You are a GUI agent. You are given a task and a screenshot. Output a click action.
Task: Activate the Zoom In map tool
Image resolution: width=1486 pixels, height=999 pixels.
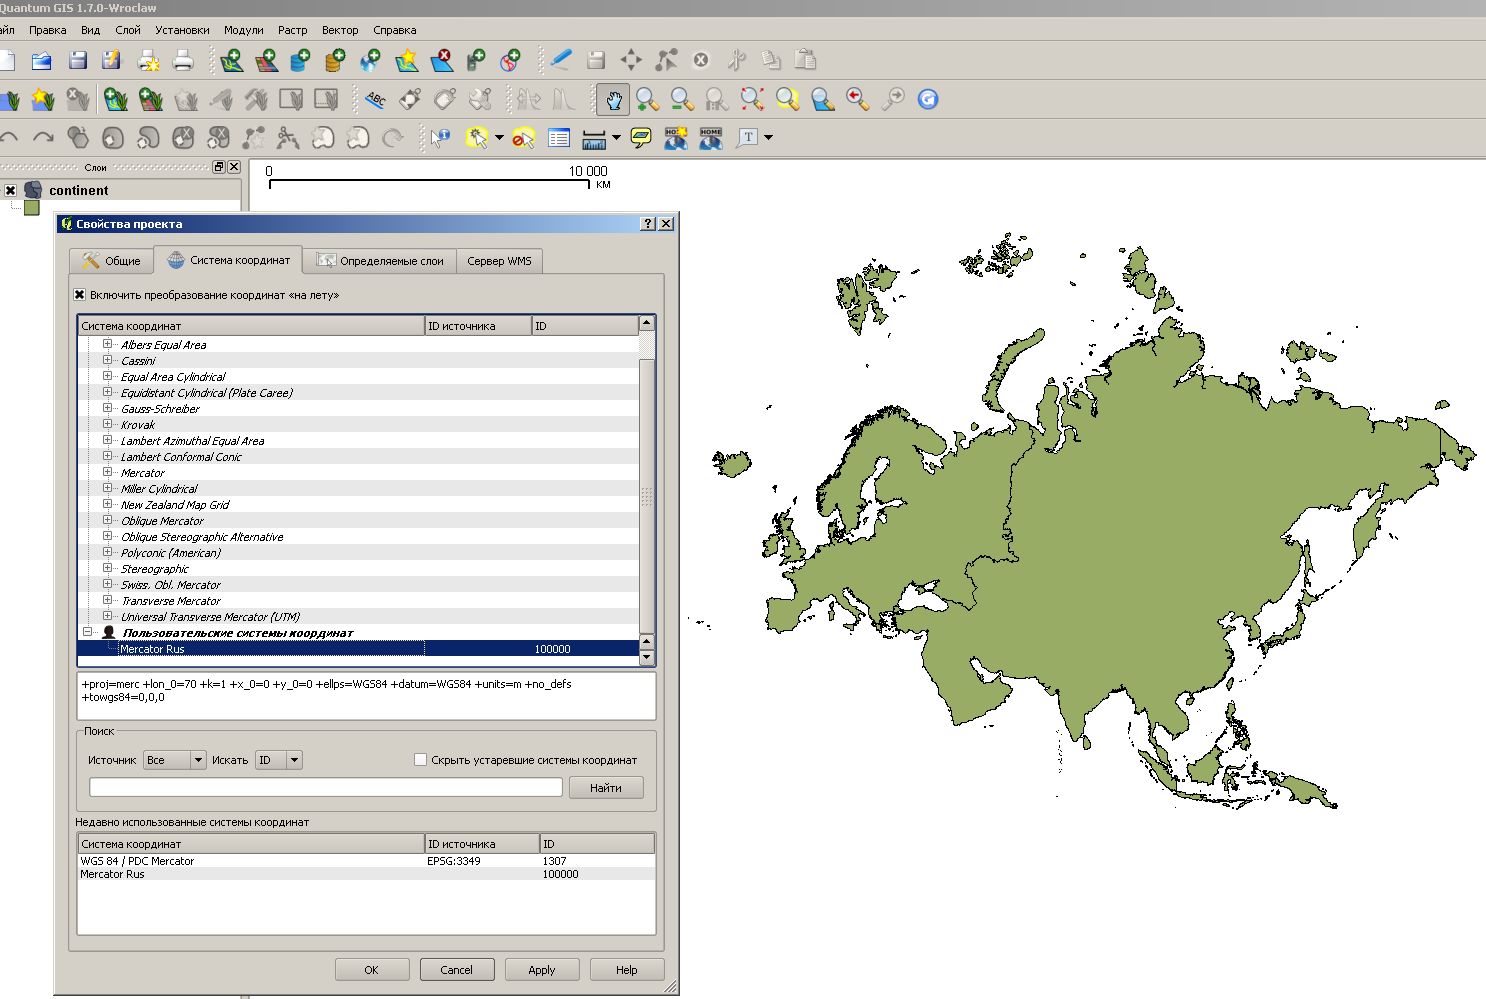646,99
